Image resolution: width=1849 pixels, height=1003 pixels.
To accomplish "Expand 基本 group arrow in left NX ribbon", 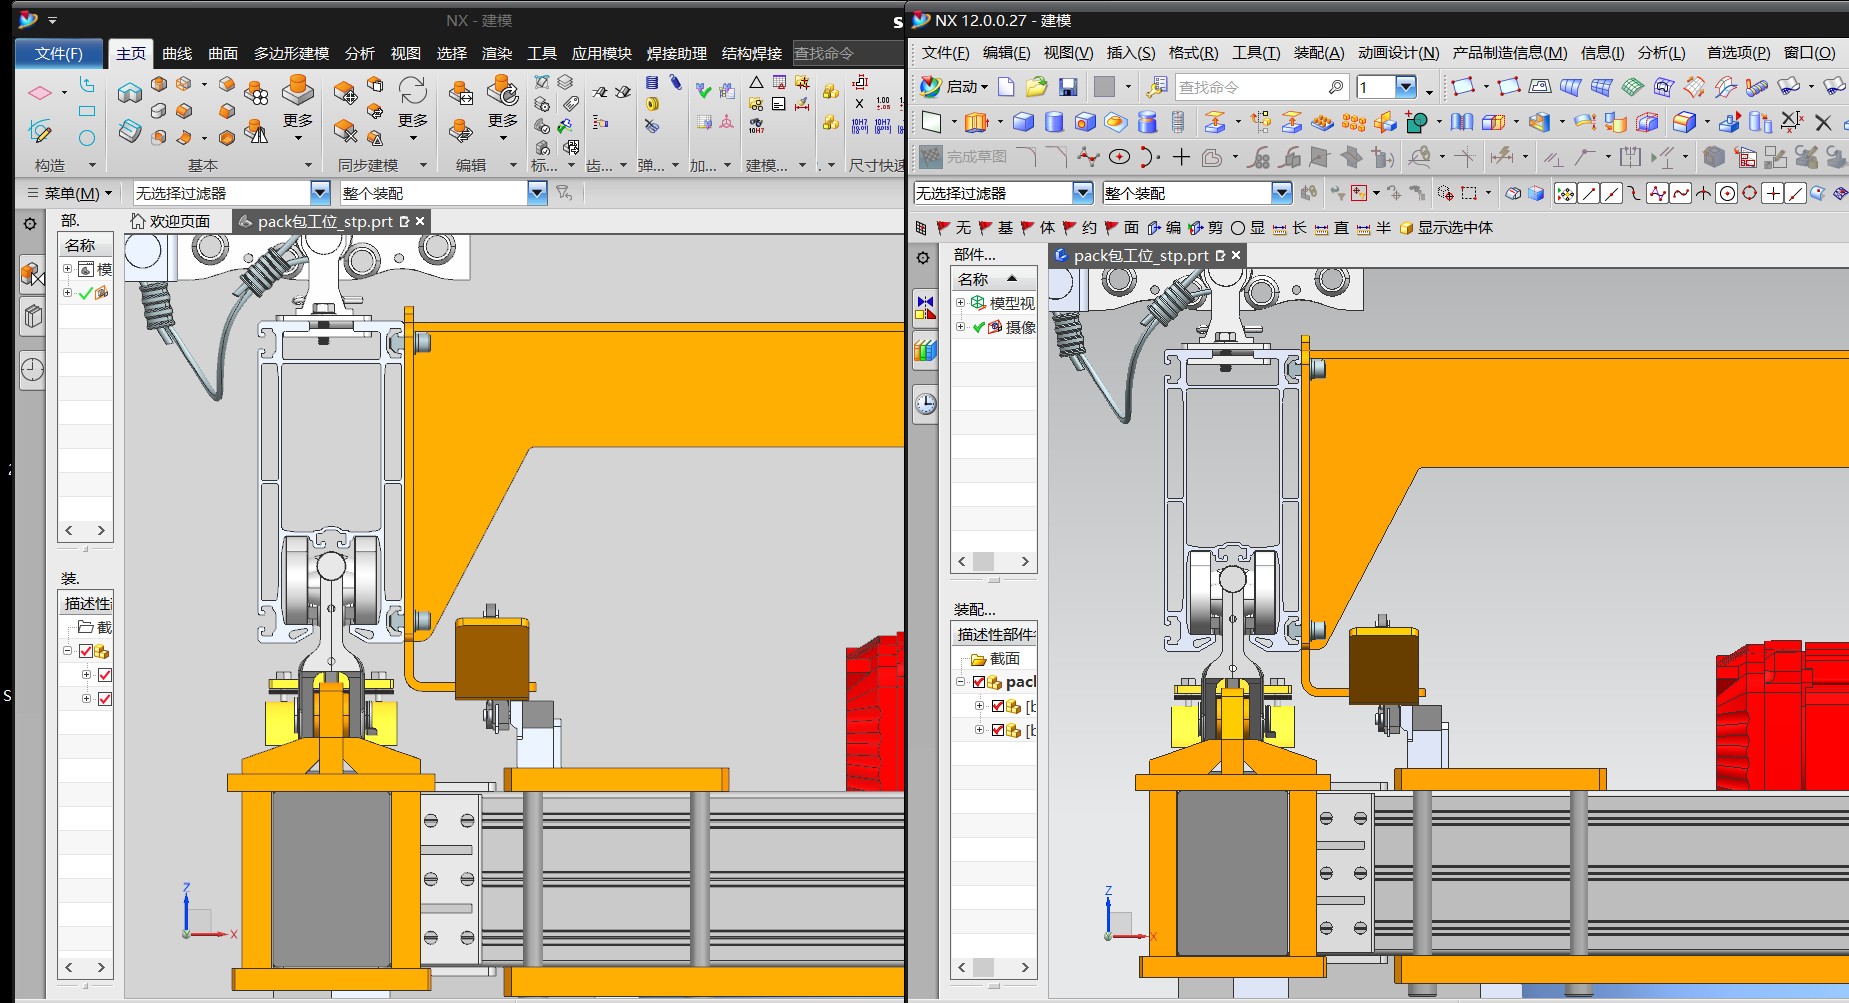I will coord(309,165).
